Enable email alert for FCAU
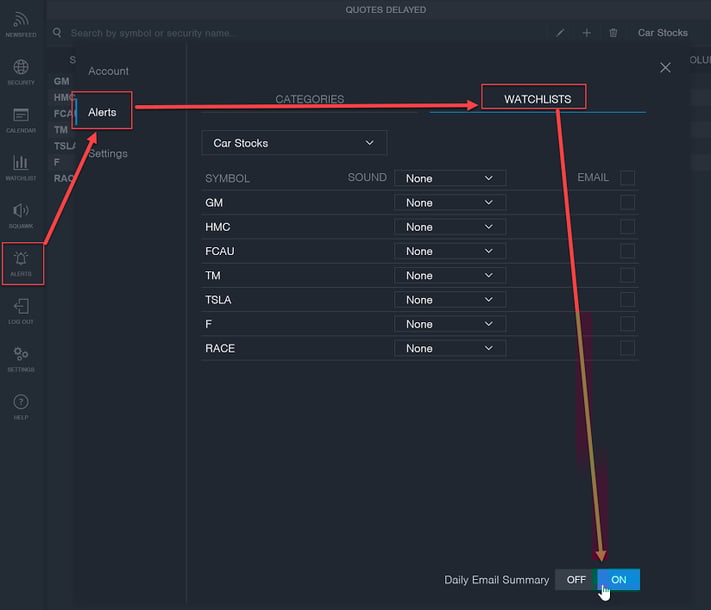This screenshot has width=711, height=610. coord(628,251)
